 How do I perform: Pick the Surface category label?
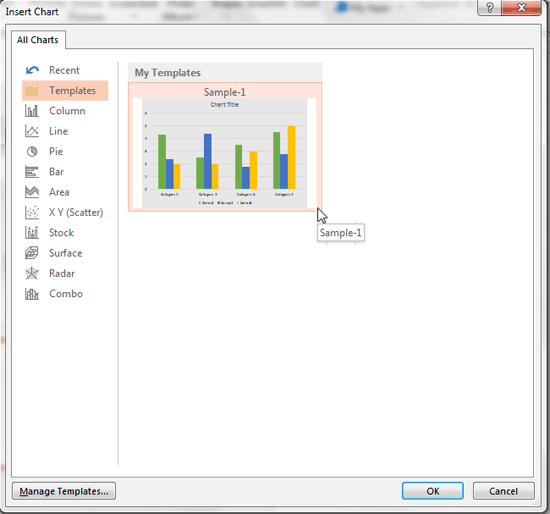click(66, 253)
